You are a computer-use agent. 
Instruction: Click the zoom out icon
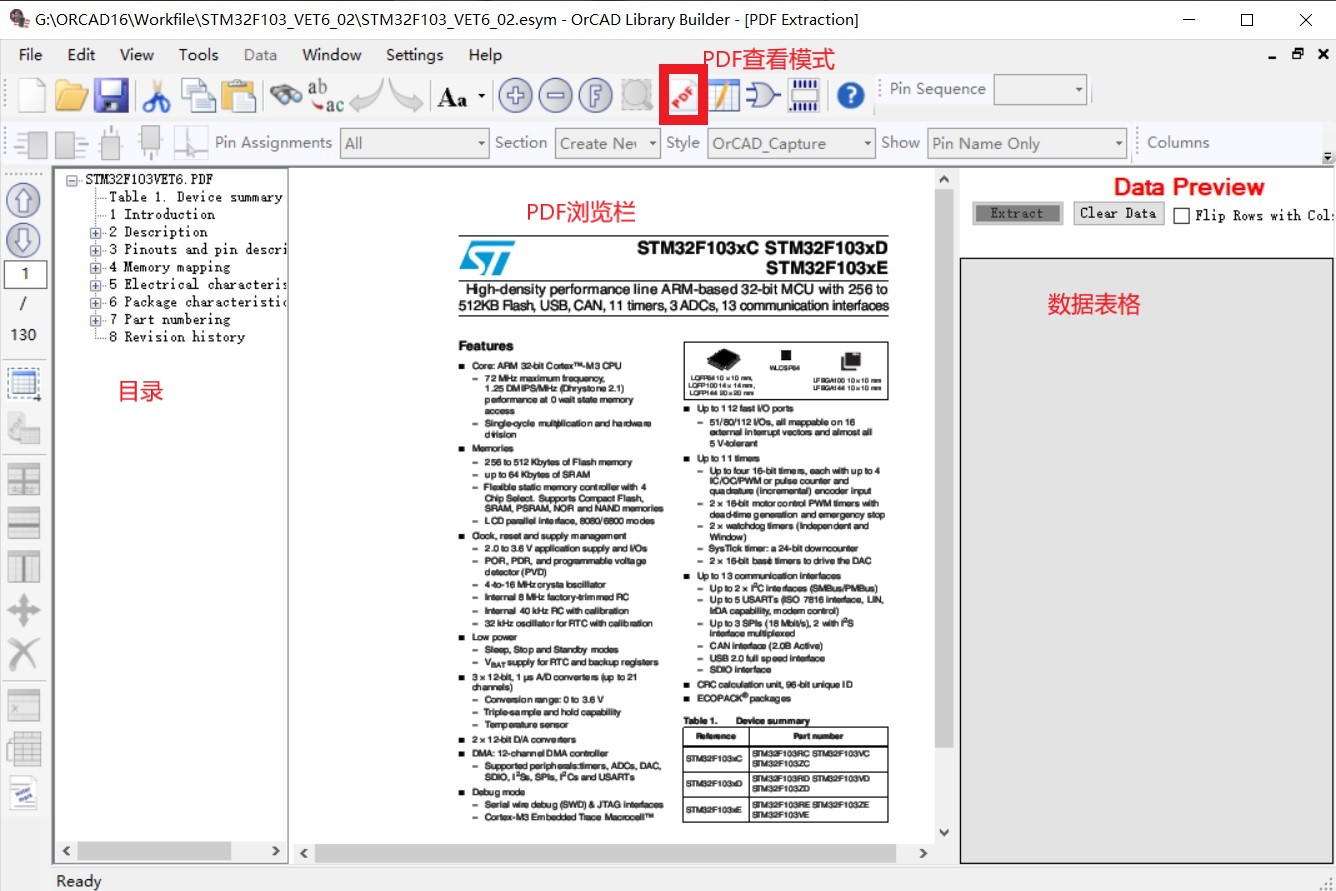(556, 95)
